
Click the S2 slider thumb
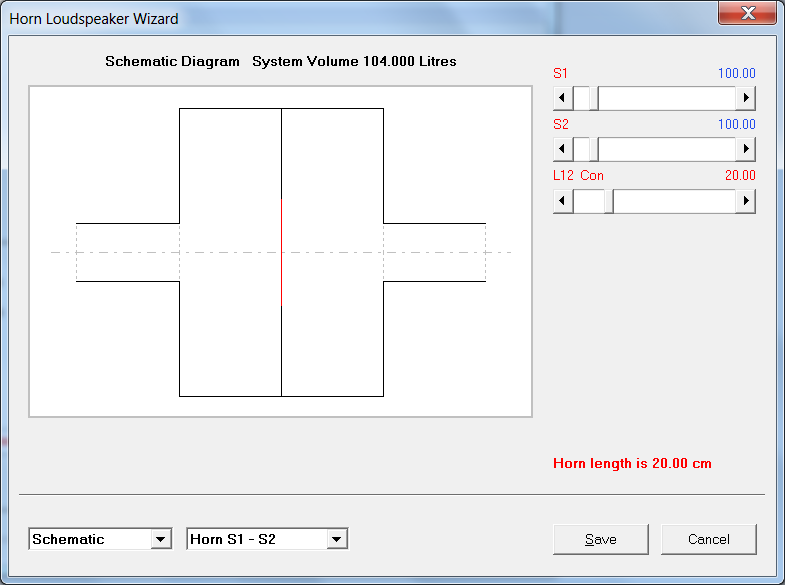tap(594, 149)
